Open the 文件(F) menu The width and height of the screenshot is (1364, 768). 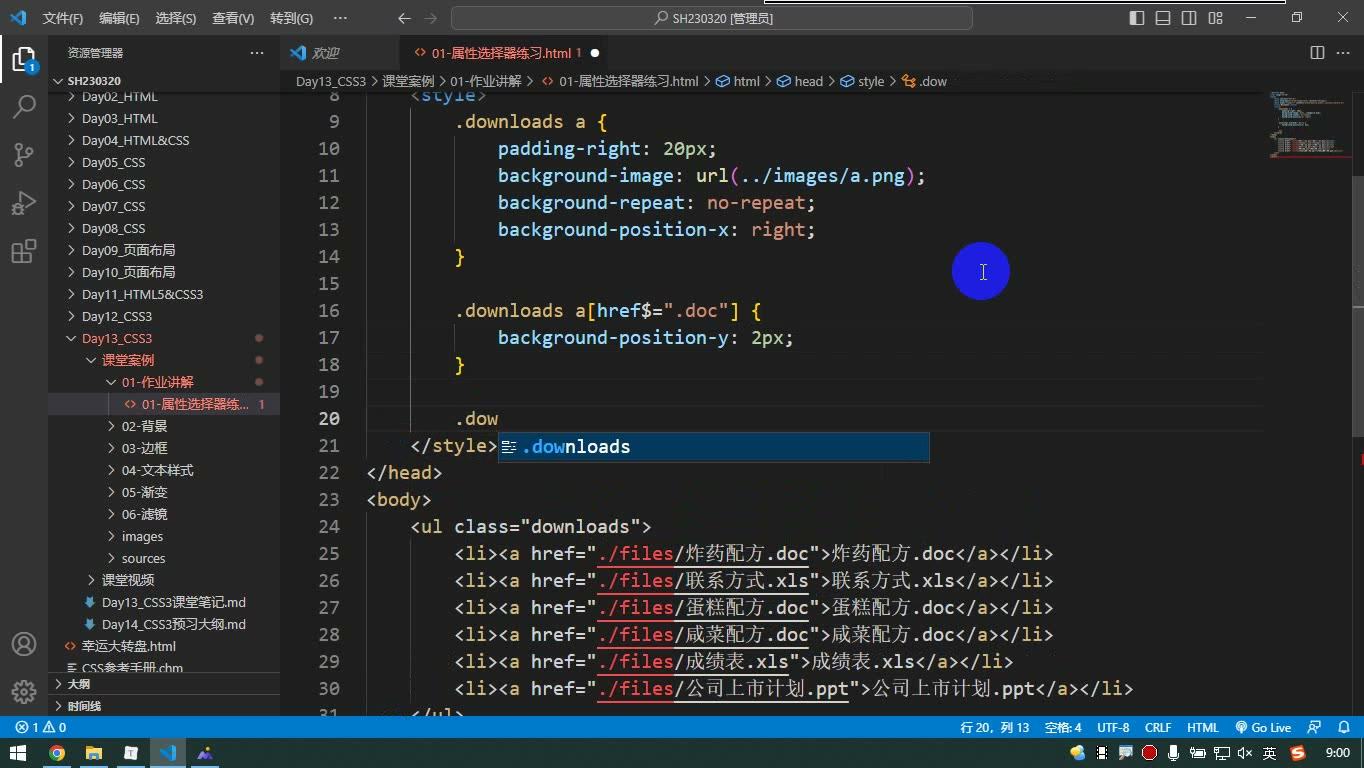point(63,18)
